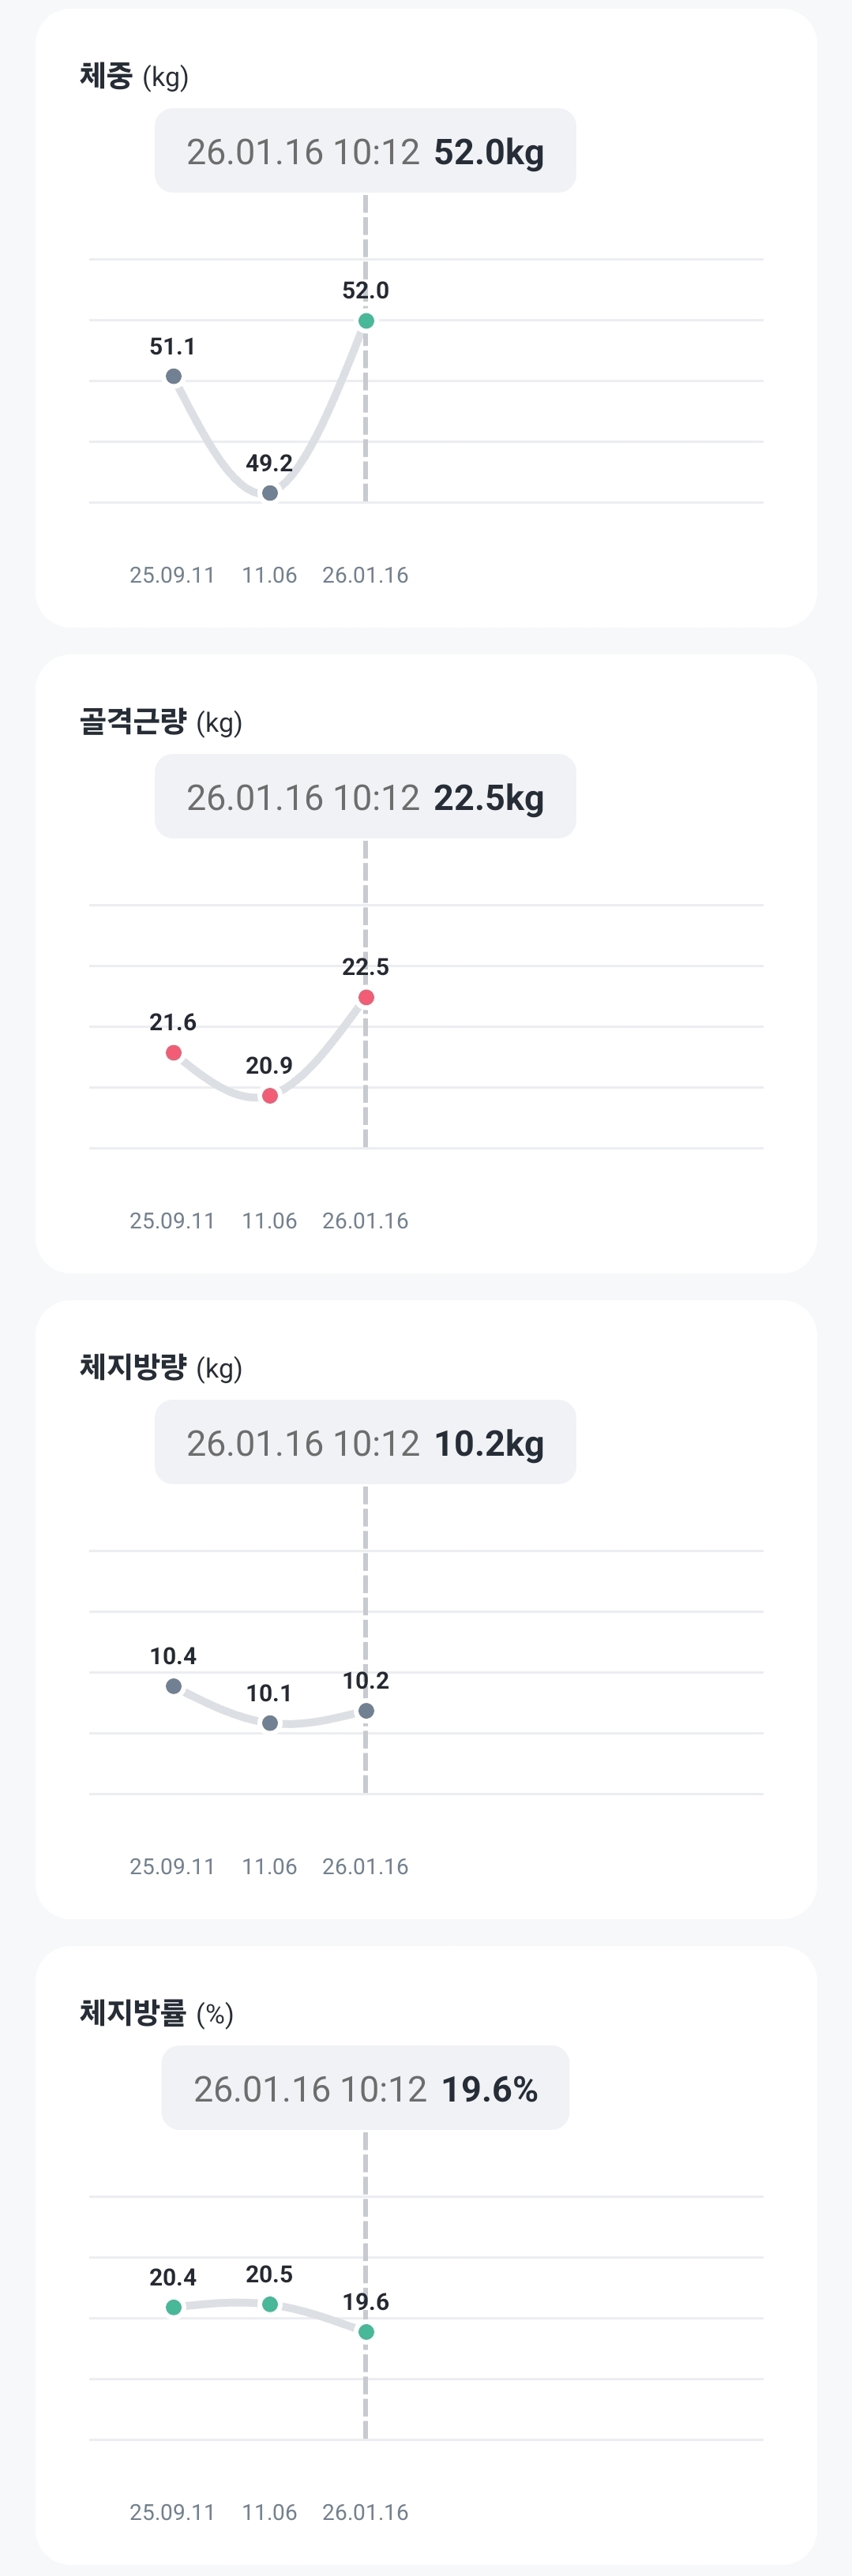
Task: Select the 10.4 body fat mass point
Action: pos(174,1686)
